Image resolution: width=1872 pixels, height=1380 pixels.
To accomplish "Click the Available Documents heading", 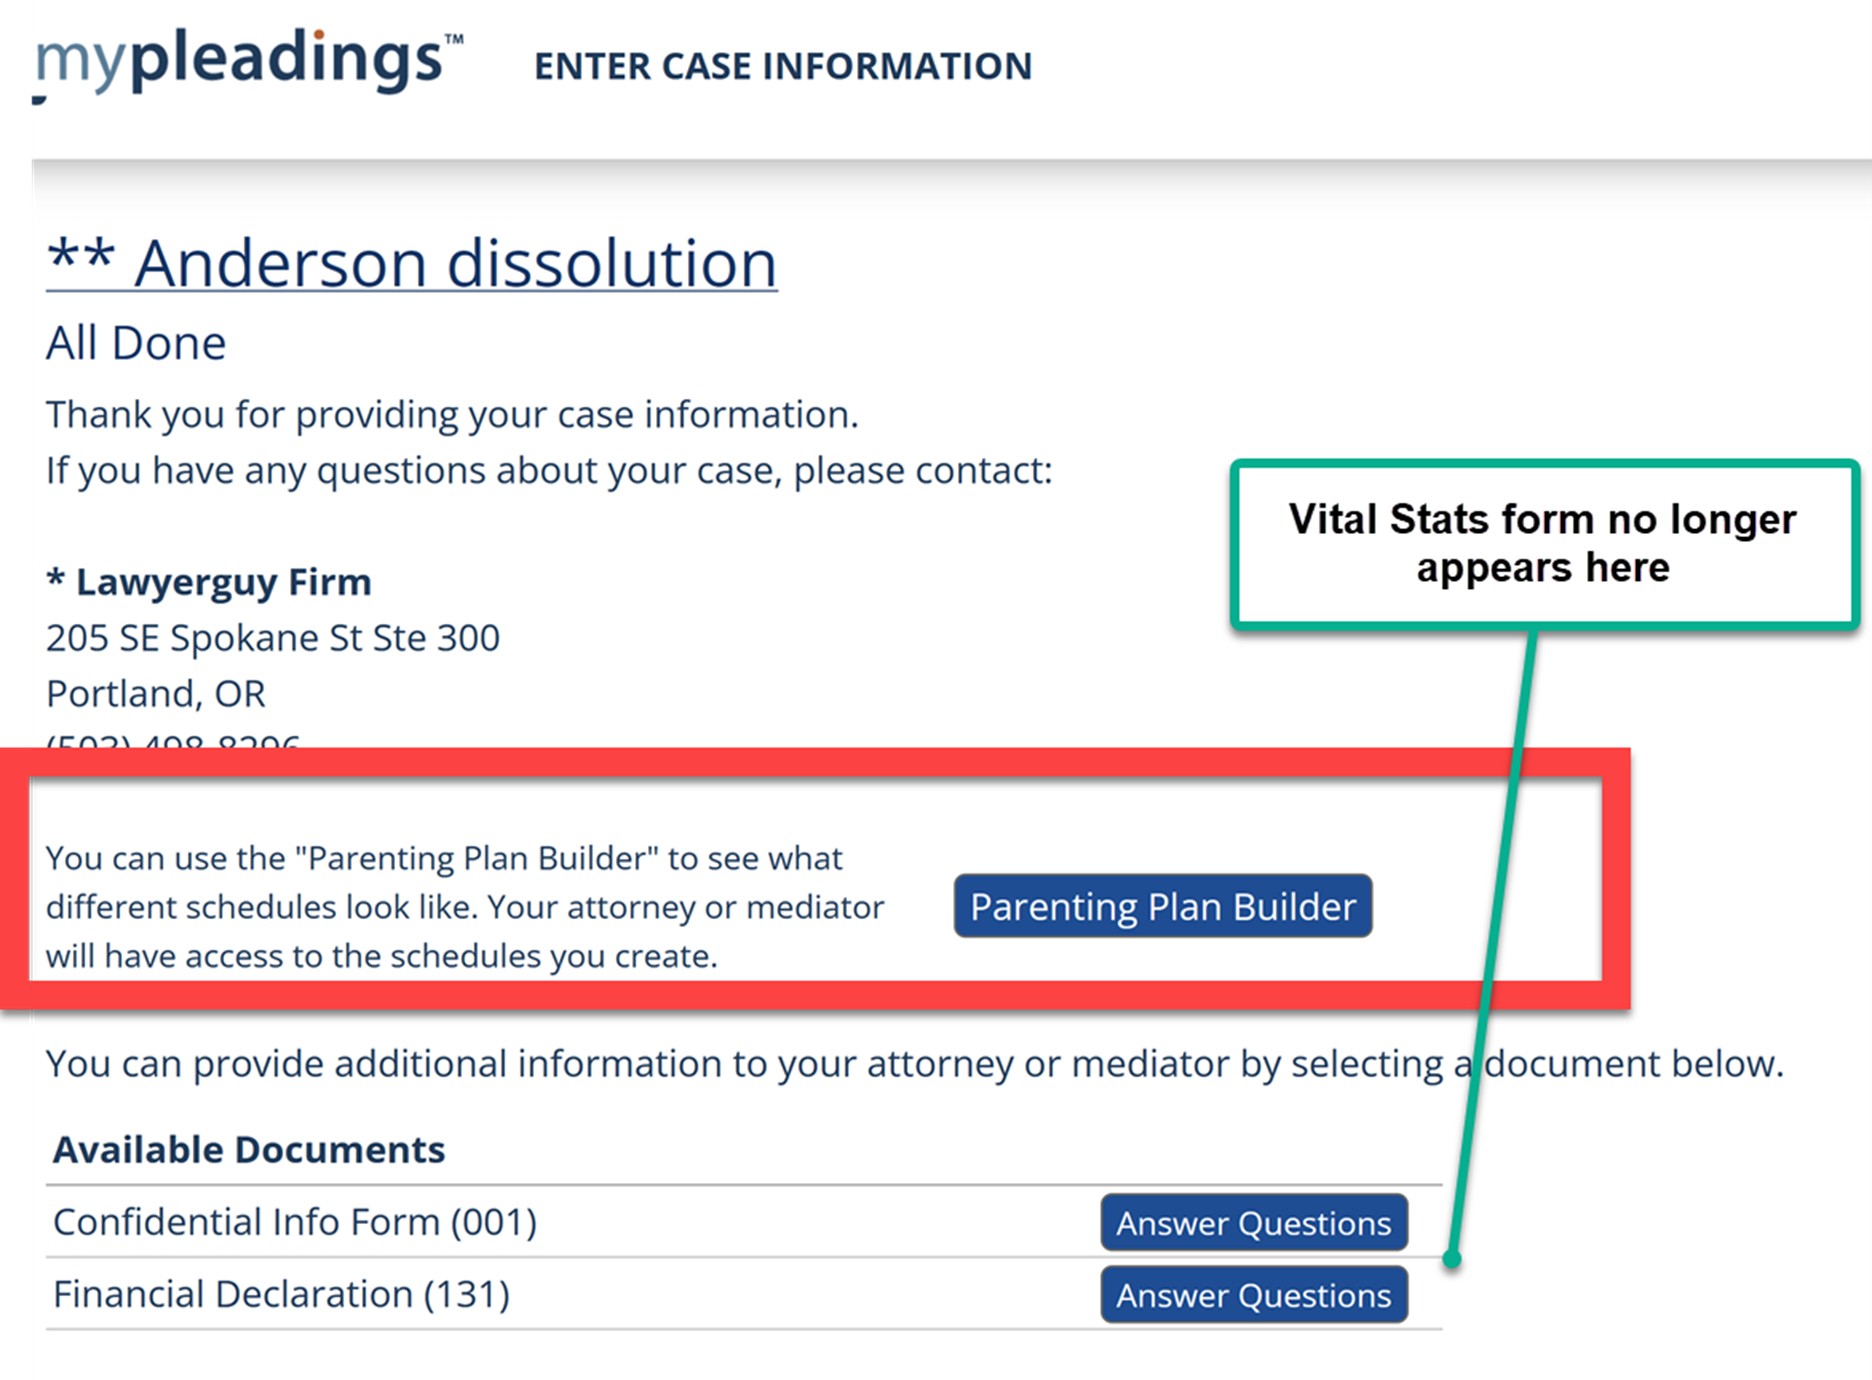I will click(x=249, y=1150).
